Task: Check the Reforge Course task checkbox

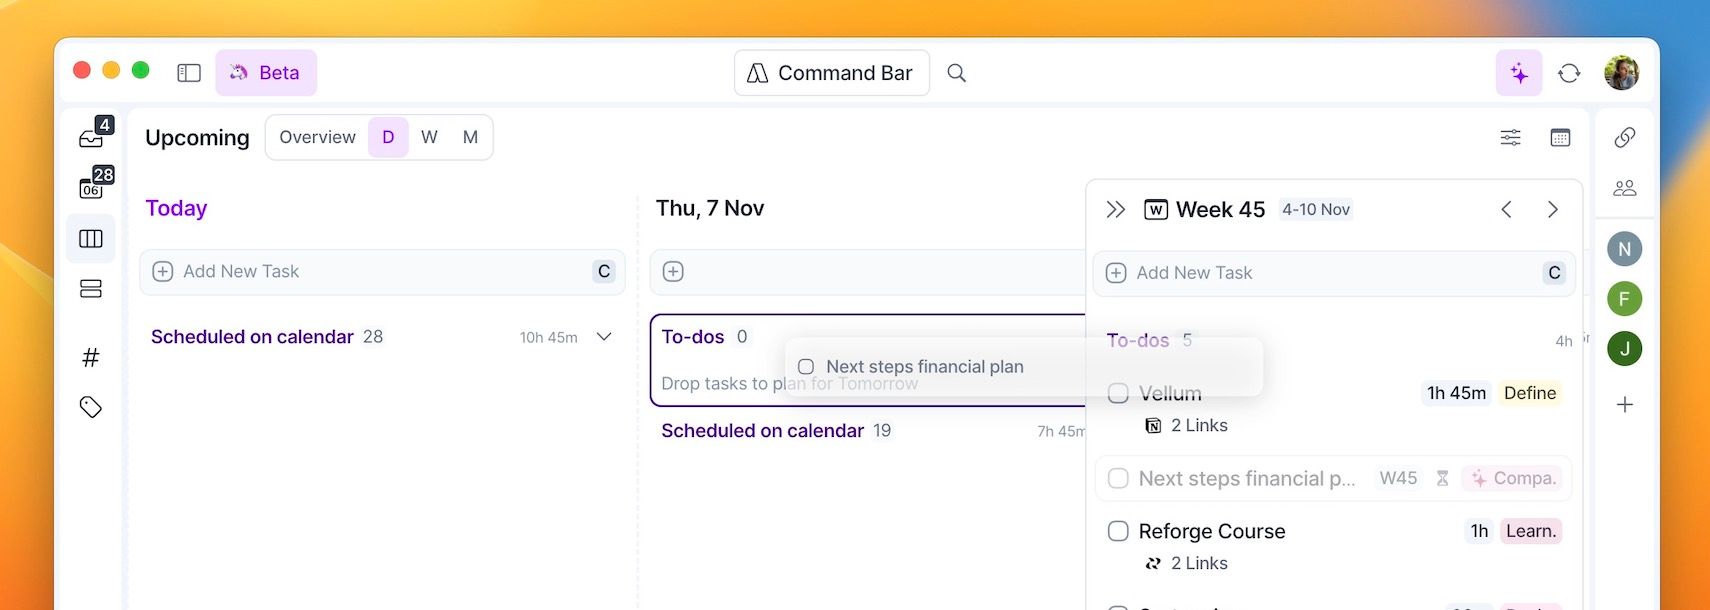Action: [x=1118, y=531]
